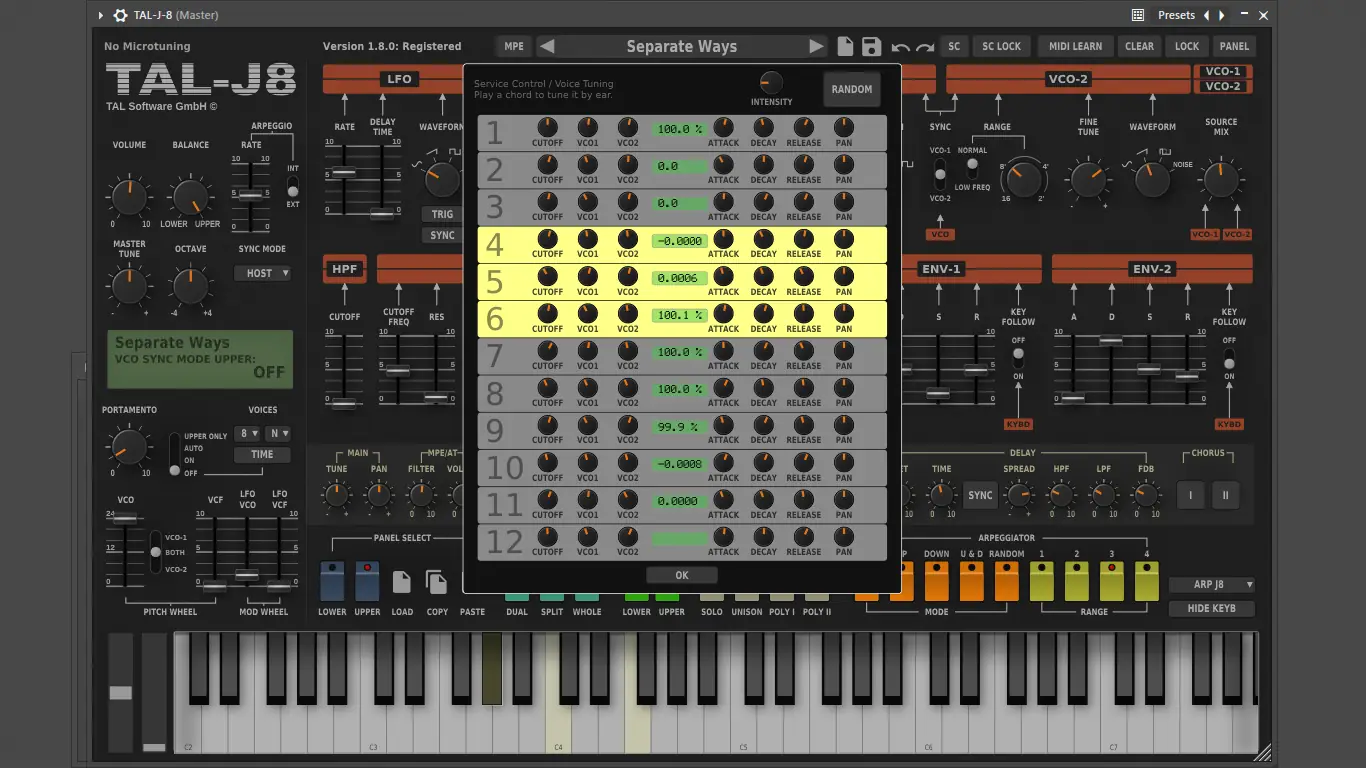Click the Portamento knob
Viewport: 1366px width, 768px height.
(x=129, y=447)
